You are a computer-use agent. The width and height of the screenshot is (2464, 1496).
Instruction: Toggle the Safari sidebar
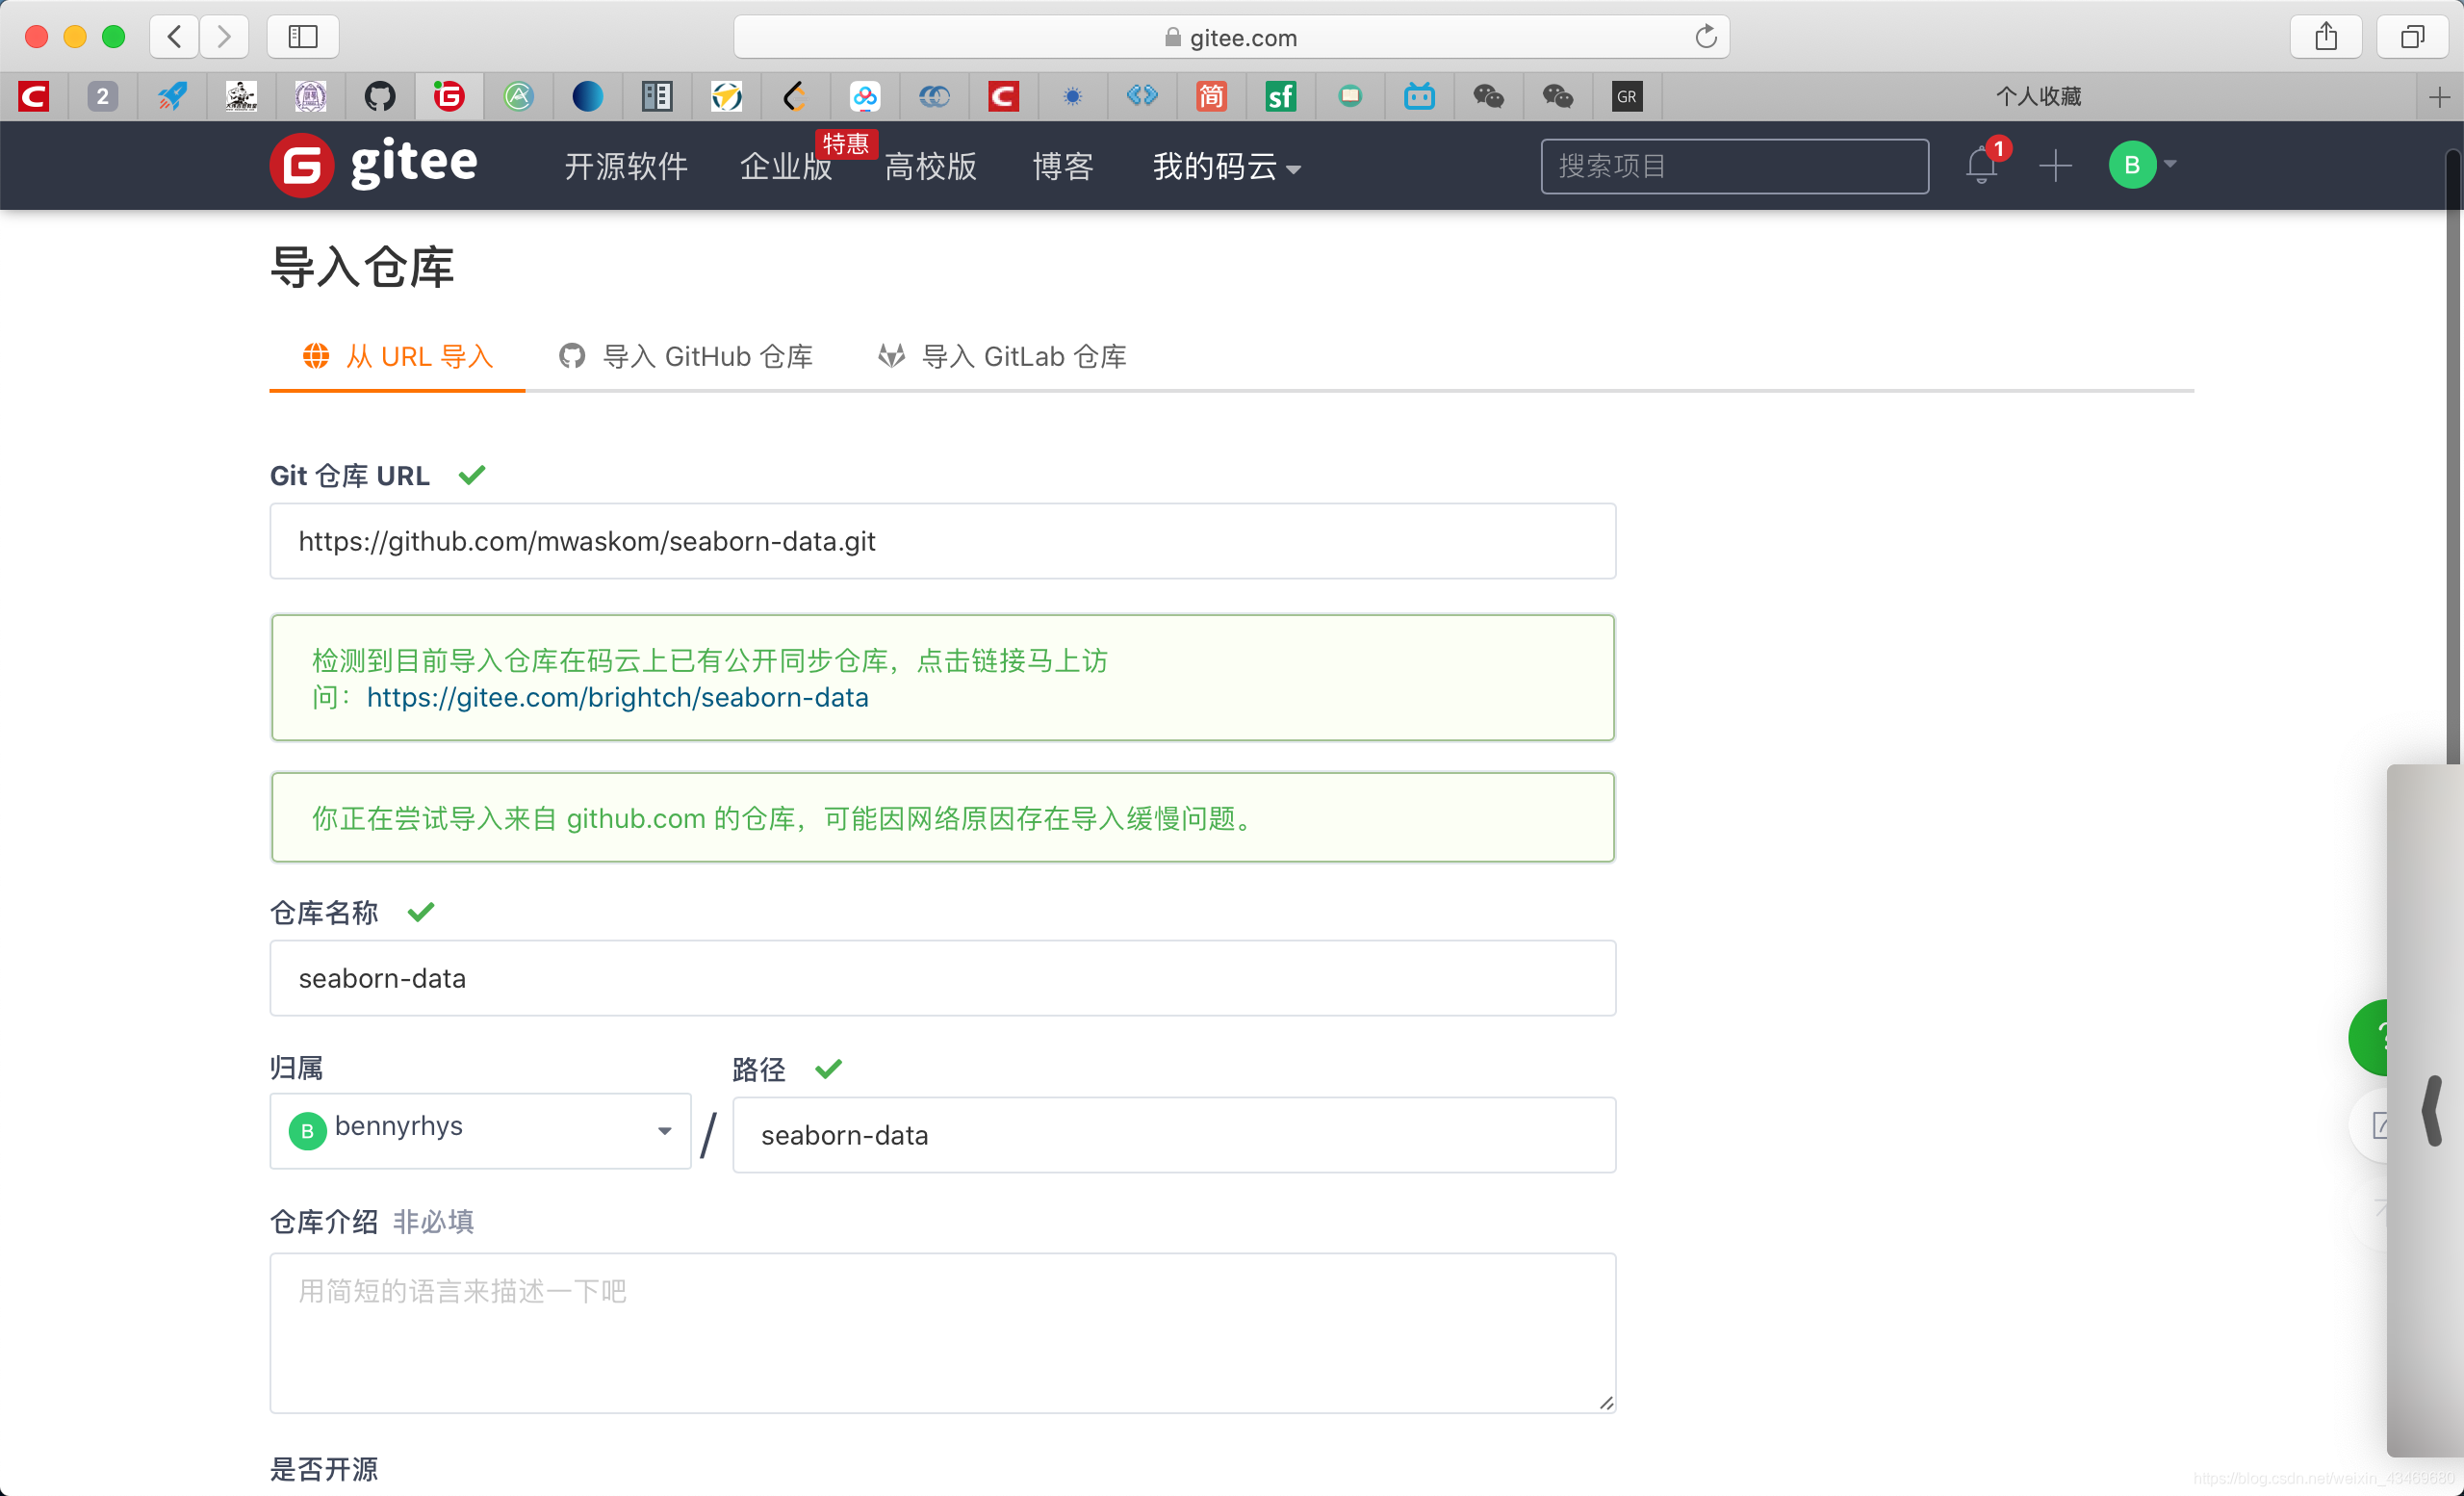point(303,37)
